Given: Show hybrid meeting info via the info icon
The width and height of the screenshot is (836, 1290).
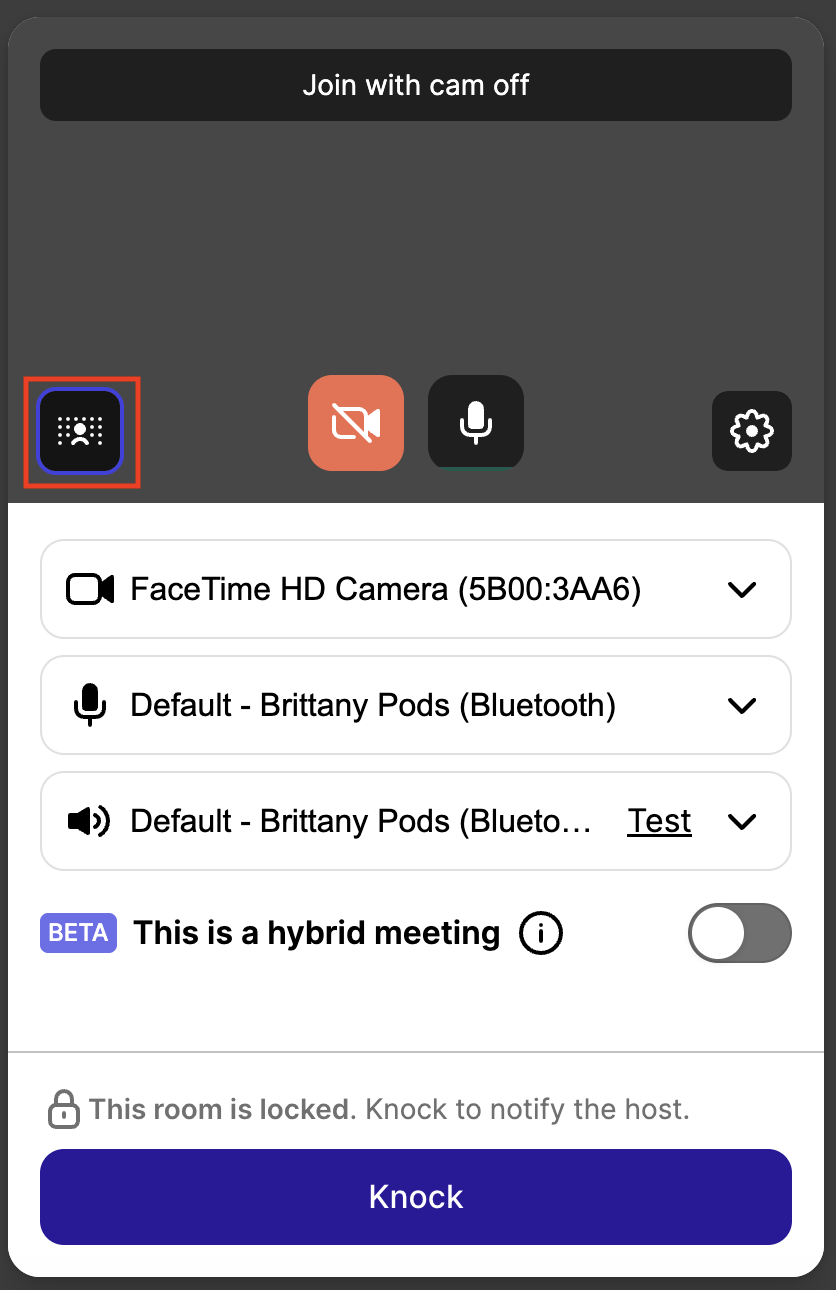Looking at the screenshot, I should click(541, 934).
